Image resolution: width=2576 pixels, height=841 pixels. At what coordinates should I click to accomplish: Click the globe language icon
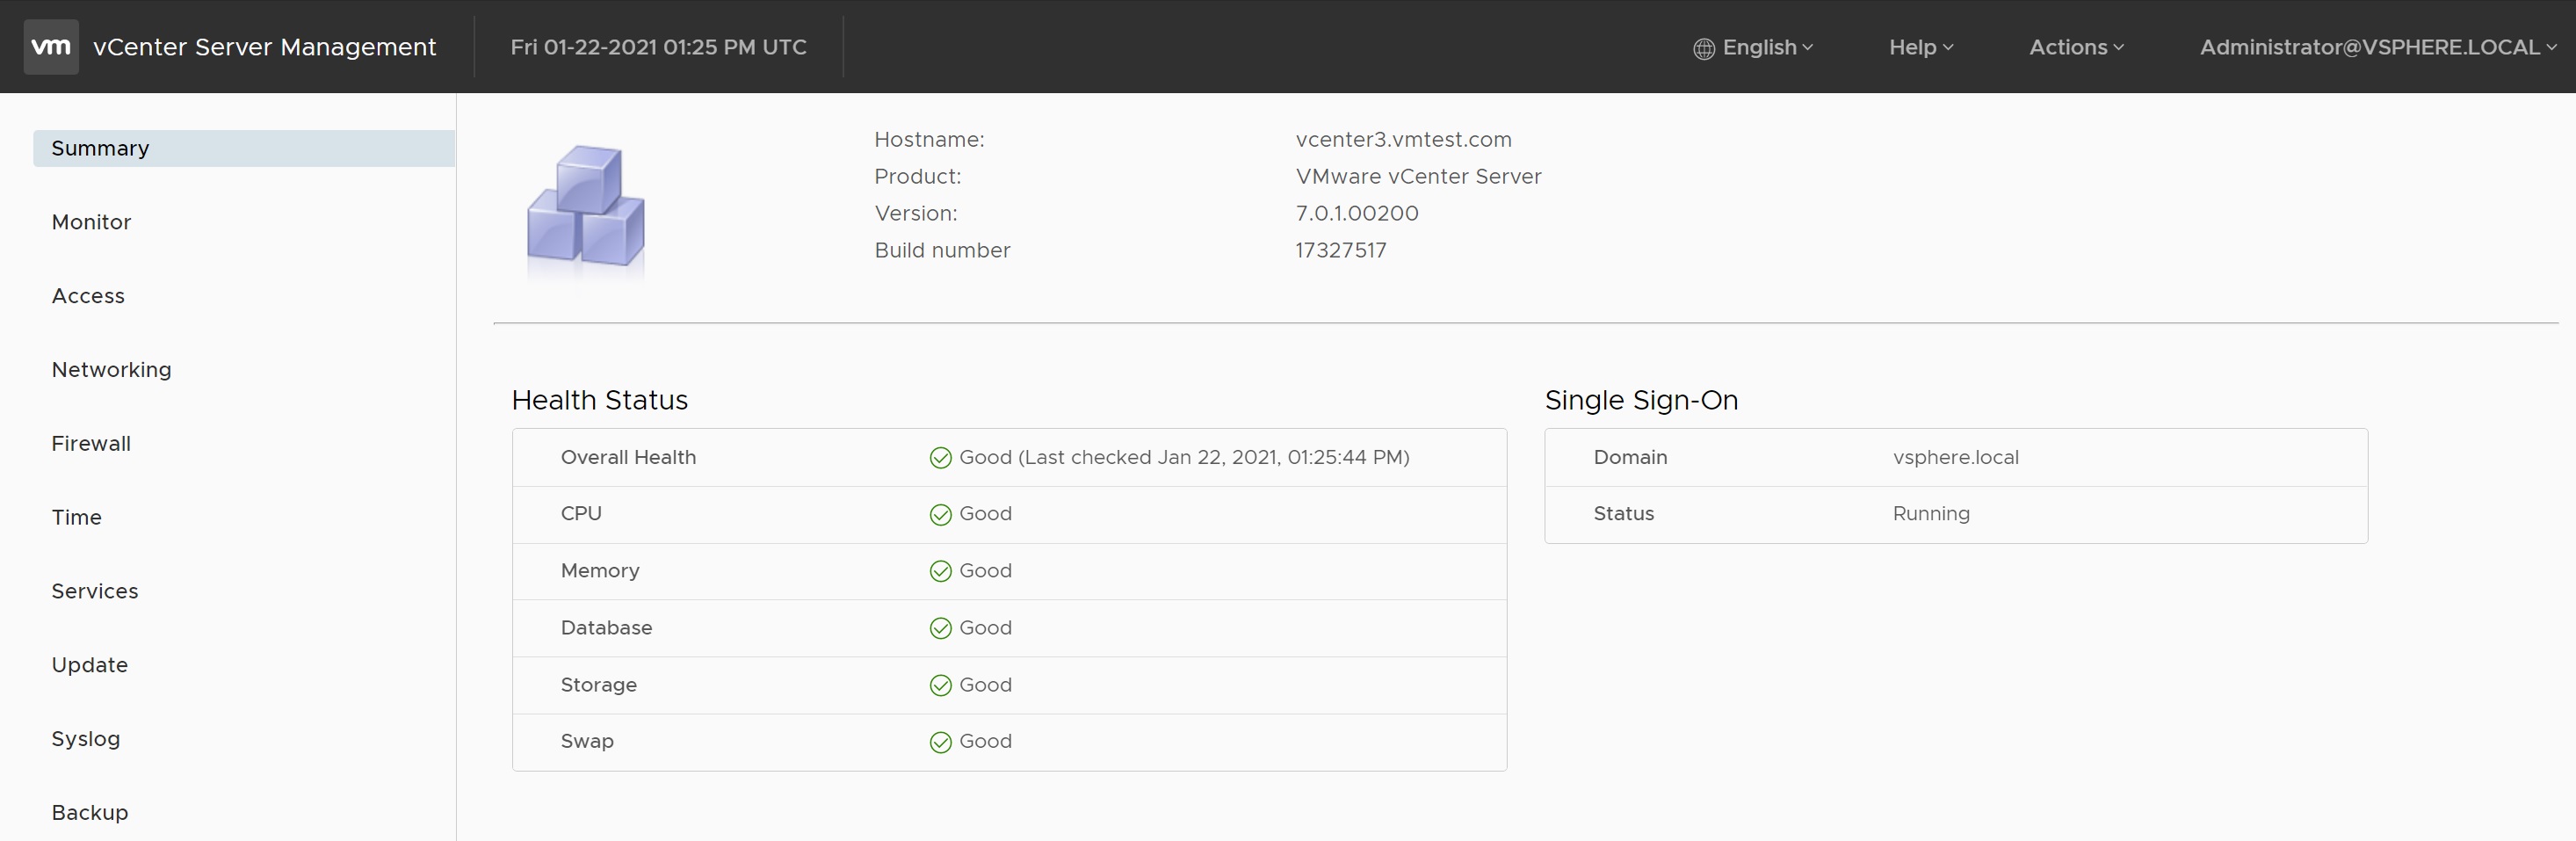(x=1704, y=49)
